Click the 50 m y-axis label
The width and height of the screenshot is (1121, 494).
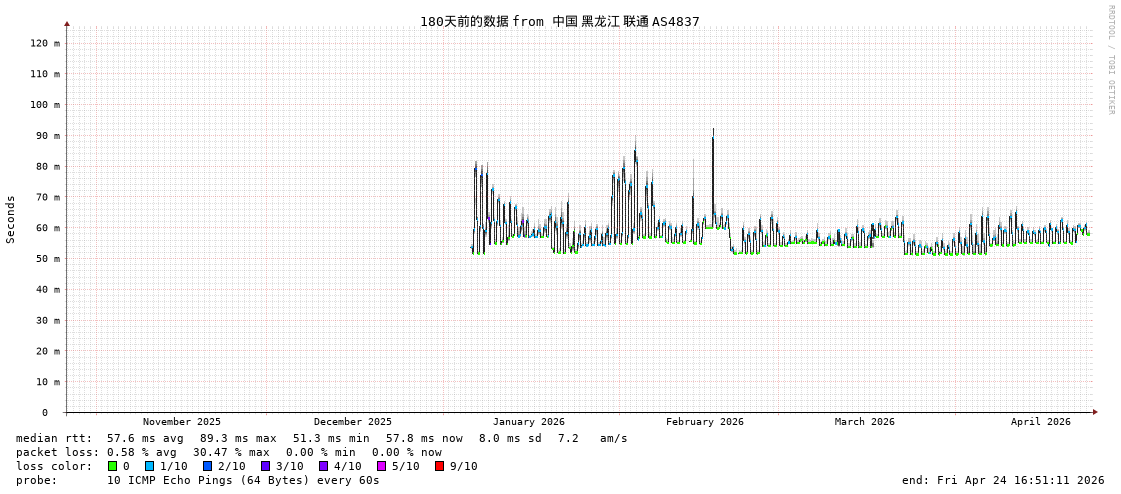(48, 258)
